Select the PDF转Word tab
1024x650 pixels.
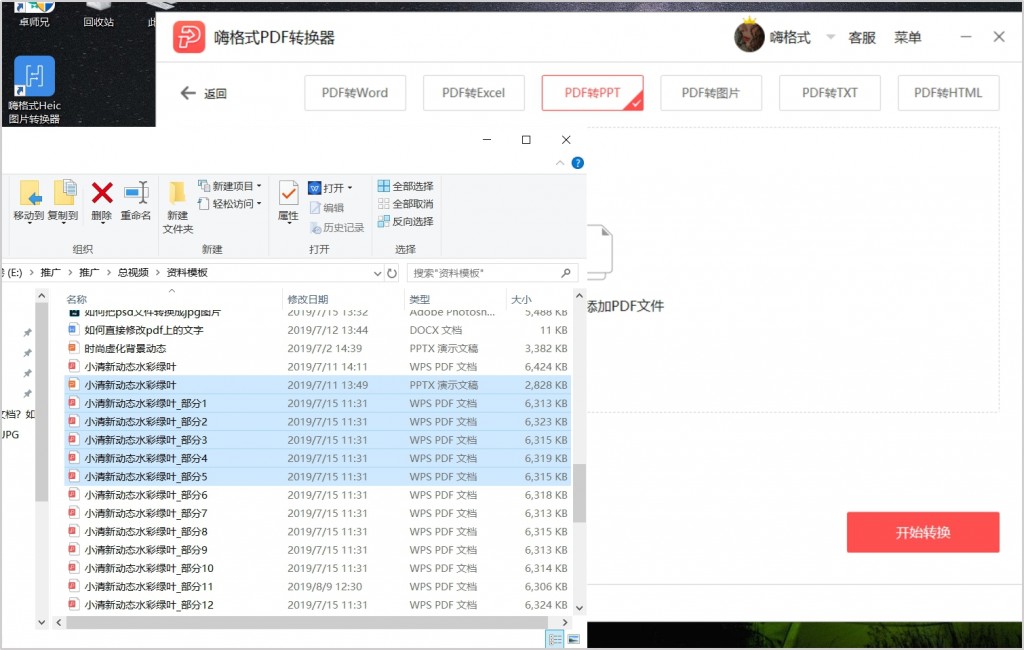(x=355, y=93)
